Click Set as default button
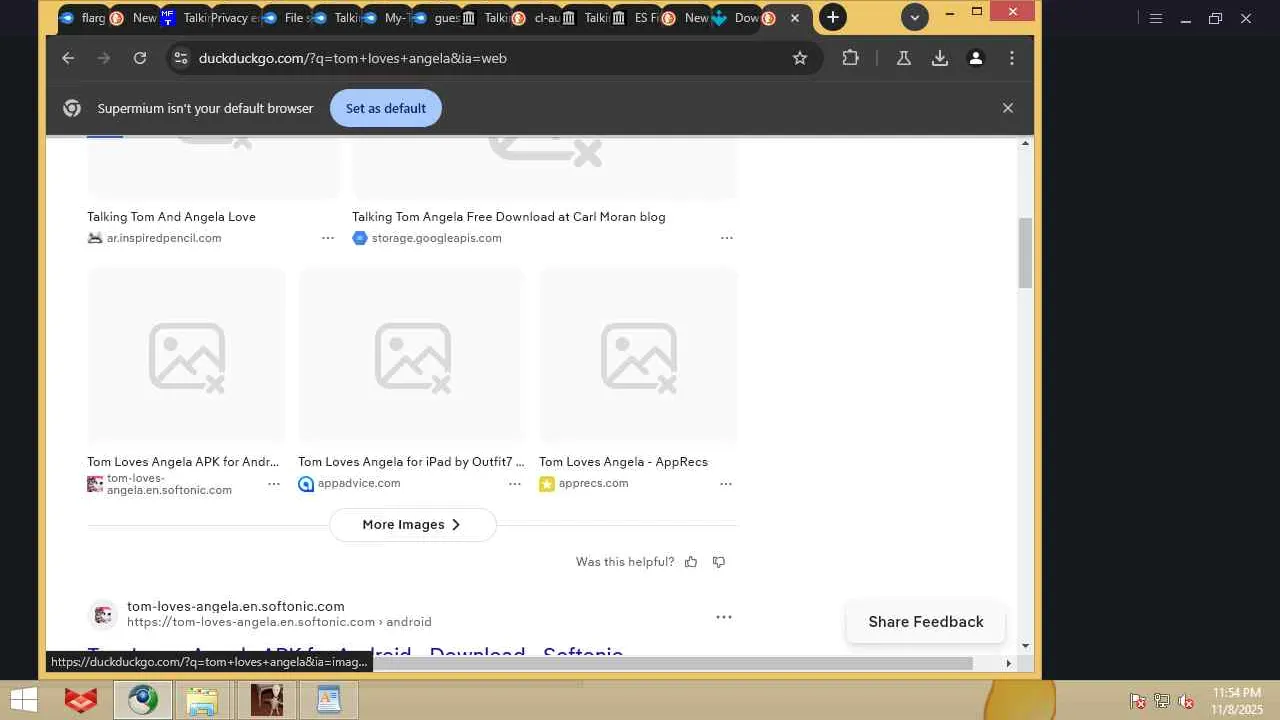 (386, 108)
